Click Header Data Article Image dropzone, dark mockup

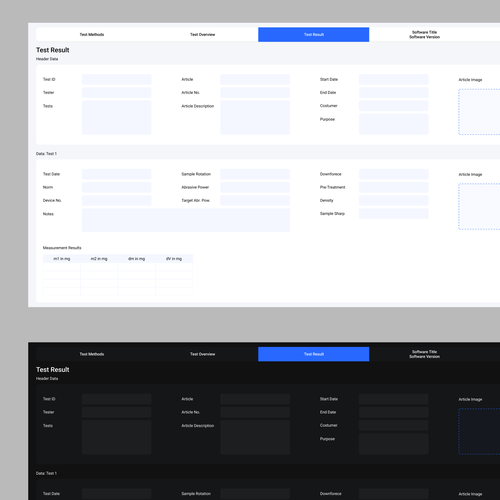coord(479,432)
